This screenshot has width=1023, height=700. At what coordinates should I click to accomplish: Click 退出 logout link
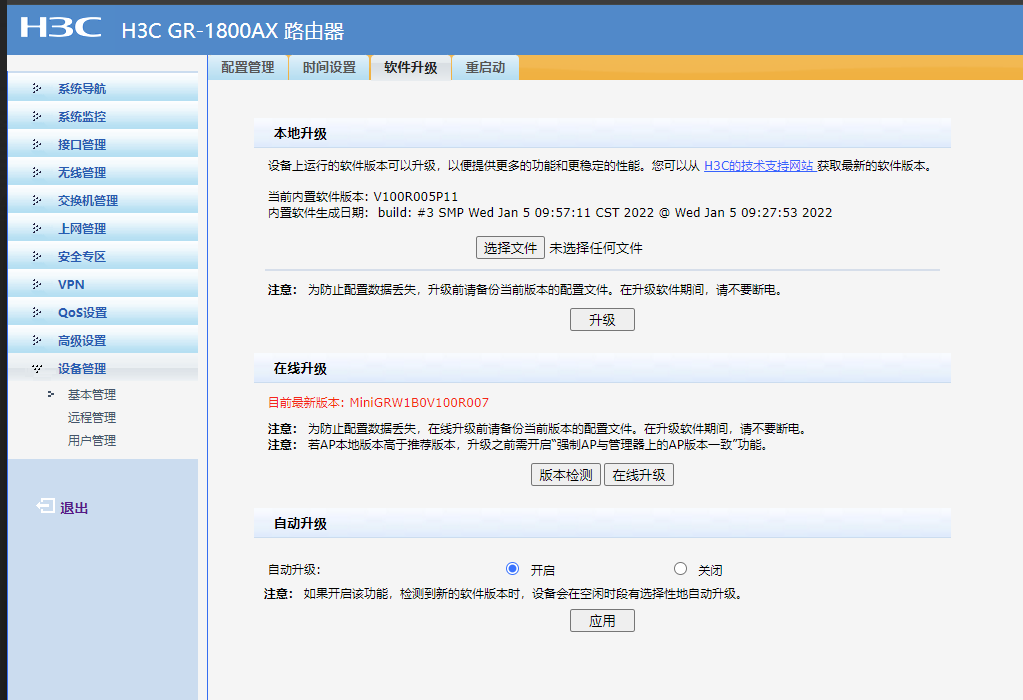(74, 508)
